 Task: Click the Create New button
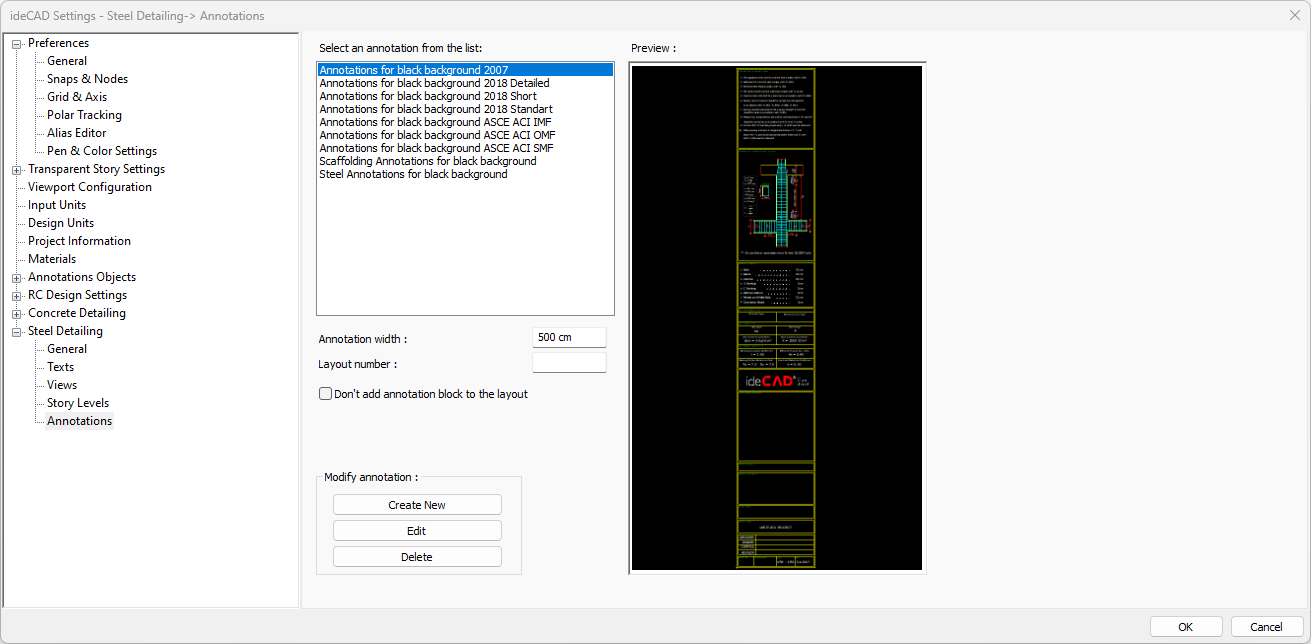click(x=417, y=505)
